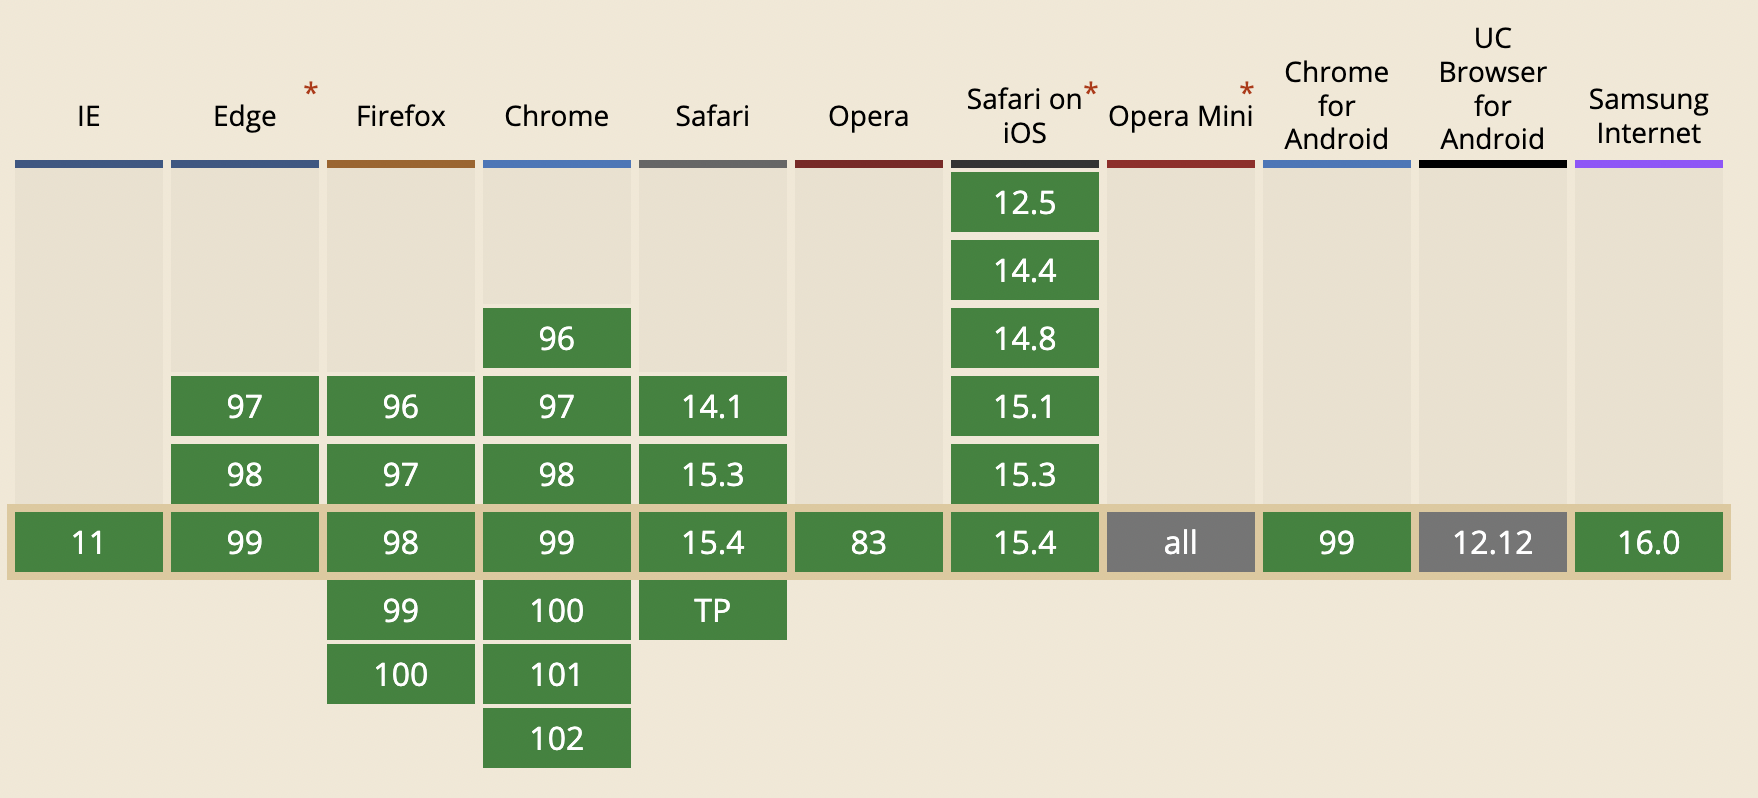The height and width of the screenshot is (798, 1758).
Task: Select Opera version 83 cell
Action: tap(869, 542)
